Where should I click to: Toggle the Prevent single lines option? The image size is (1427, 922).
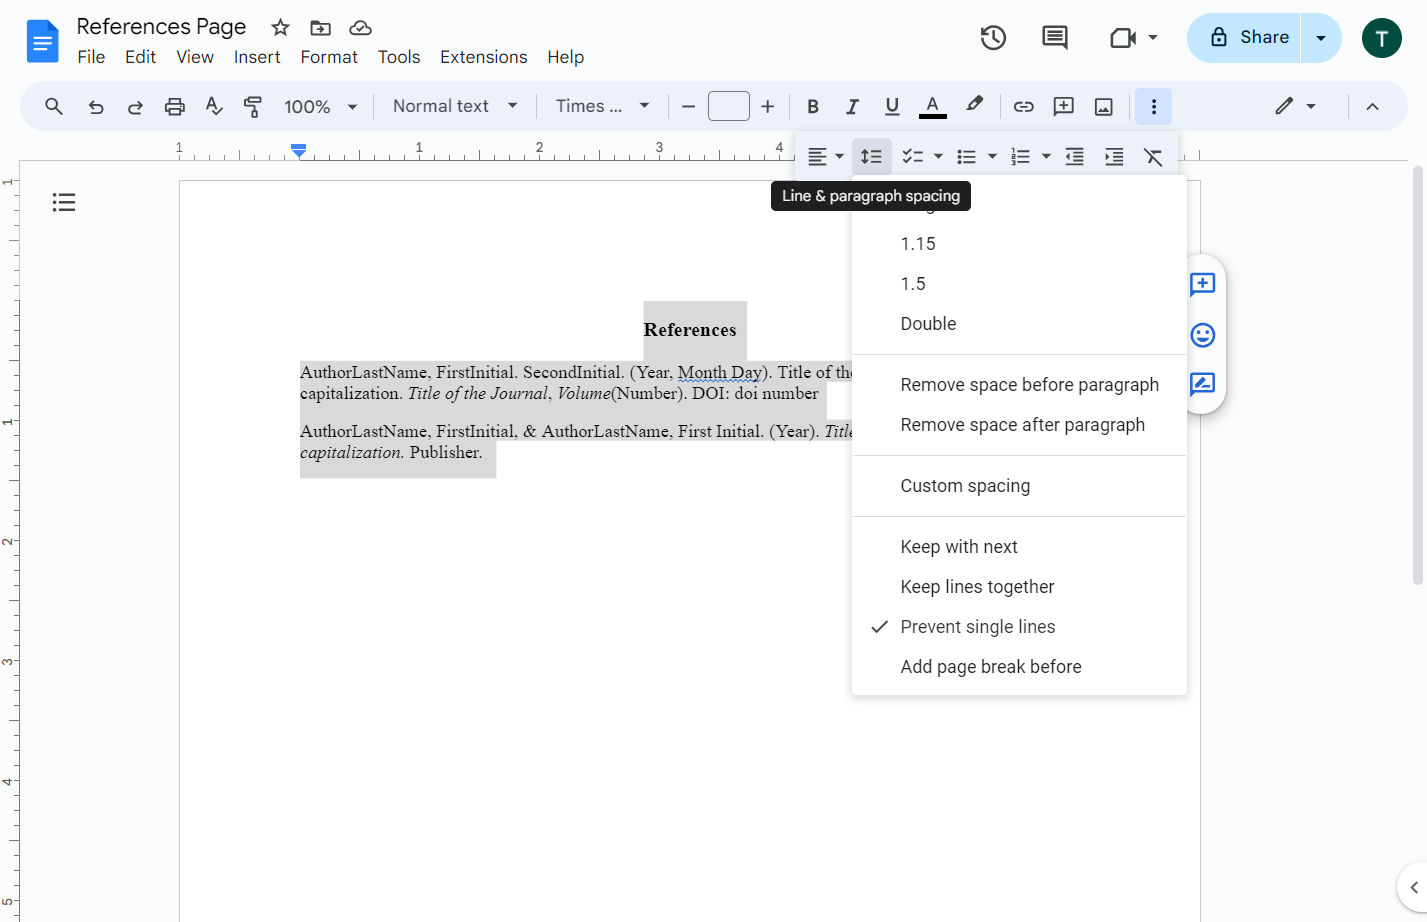(x=1020, y=627)
